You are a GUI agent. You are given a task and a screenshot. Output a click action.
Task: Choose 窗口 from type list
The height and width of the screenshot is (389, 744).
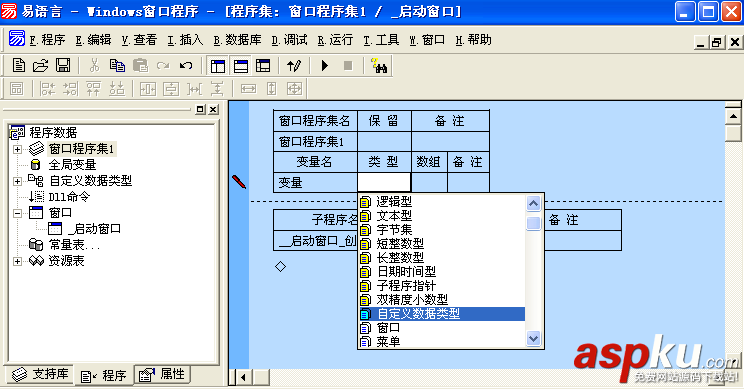pos(388,328)
